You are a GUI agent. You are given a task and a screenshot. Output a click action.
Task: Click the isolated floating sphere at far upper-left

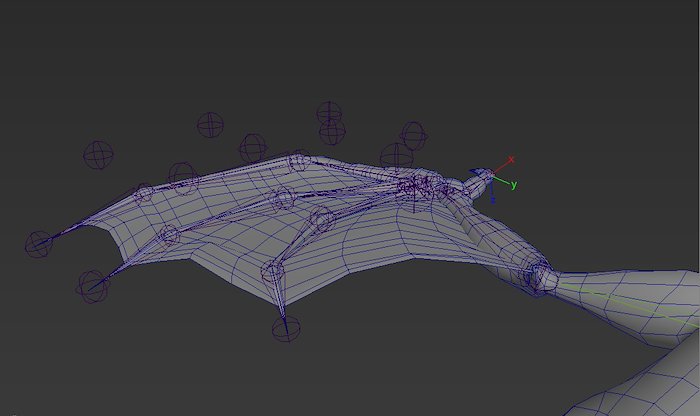click(x=98, y=154)
